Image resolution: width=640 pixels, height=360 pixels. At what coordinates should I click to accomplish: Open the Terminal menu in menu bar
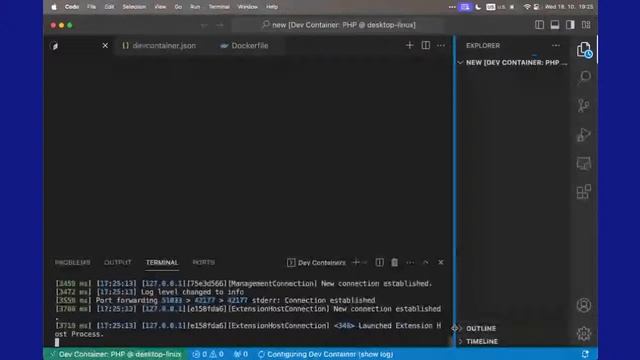[x=219, y=7]
